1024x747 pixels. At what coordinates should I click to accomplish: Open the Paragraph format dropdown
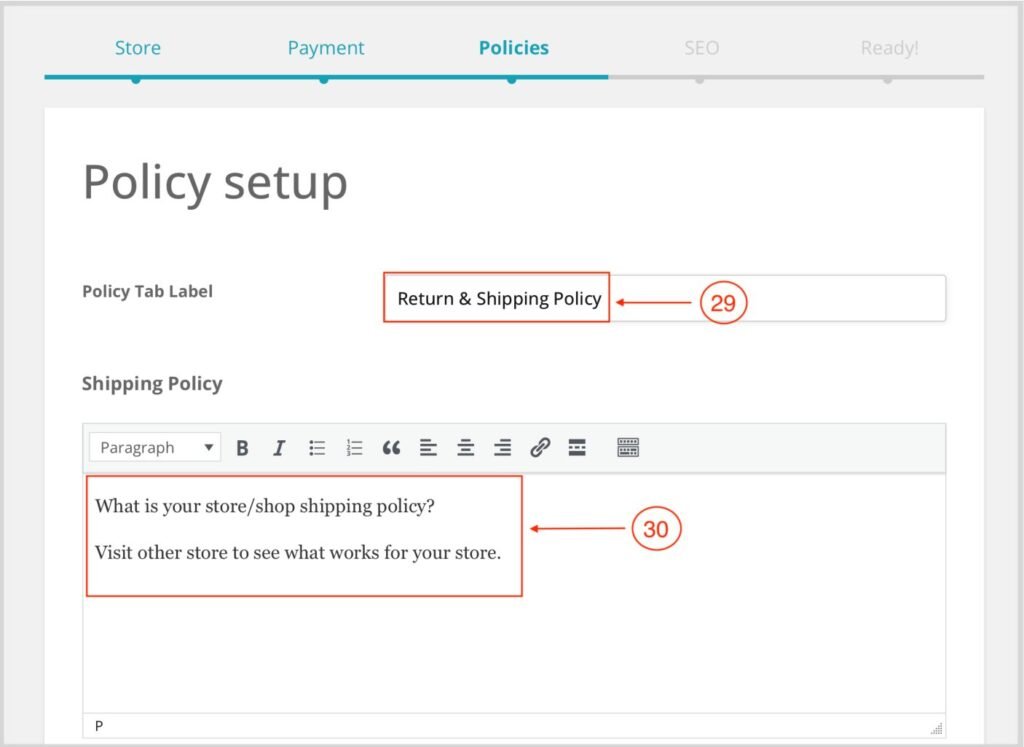pyautogui.click(x=156, y=448)
